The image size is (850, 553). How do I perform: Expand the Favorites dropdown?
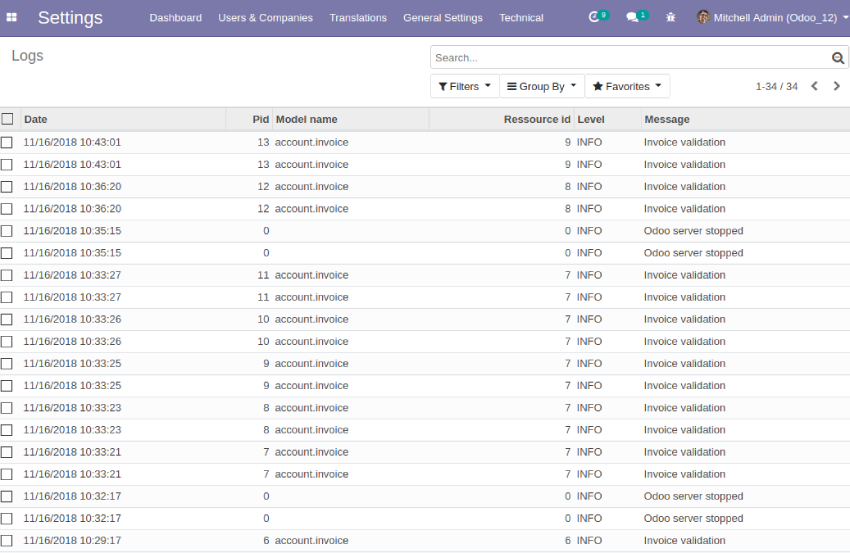(627, 87)
